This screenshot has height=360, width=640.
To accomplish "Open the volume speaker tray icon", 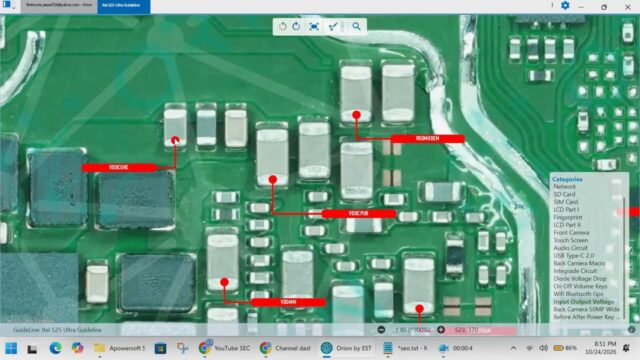I will pyautogui.click(x=543, y=348).
